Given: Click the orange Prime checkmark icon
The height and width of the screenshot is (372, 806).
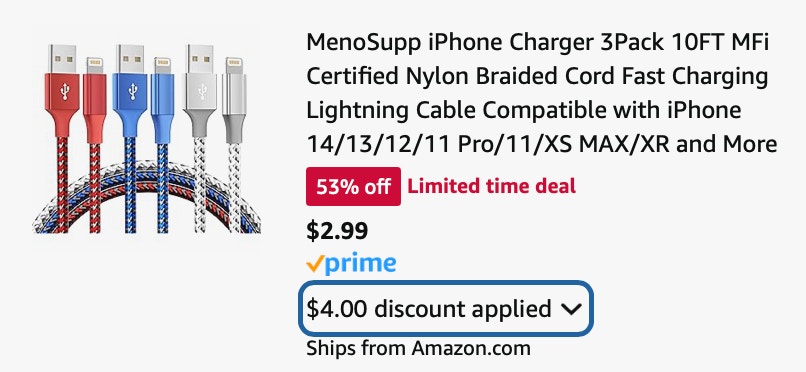Looking at the screenshot, I should pyautogui.click(x=315, y=264).
